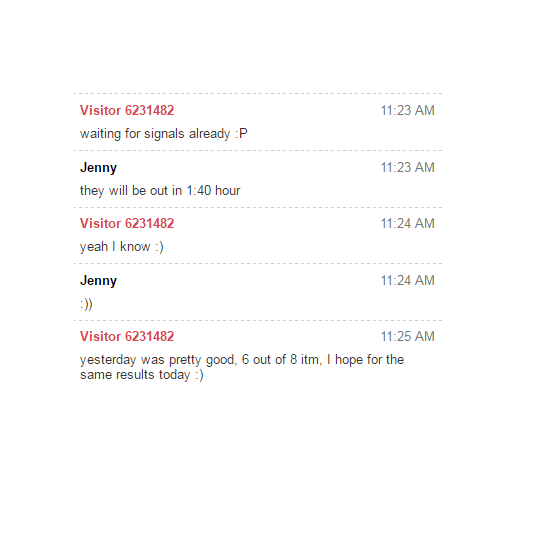Click the word 'signals' in first message
537x544 pixels.
click(164, 134)
